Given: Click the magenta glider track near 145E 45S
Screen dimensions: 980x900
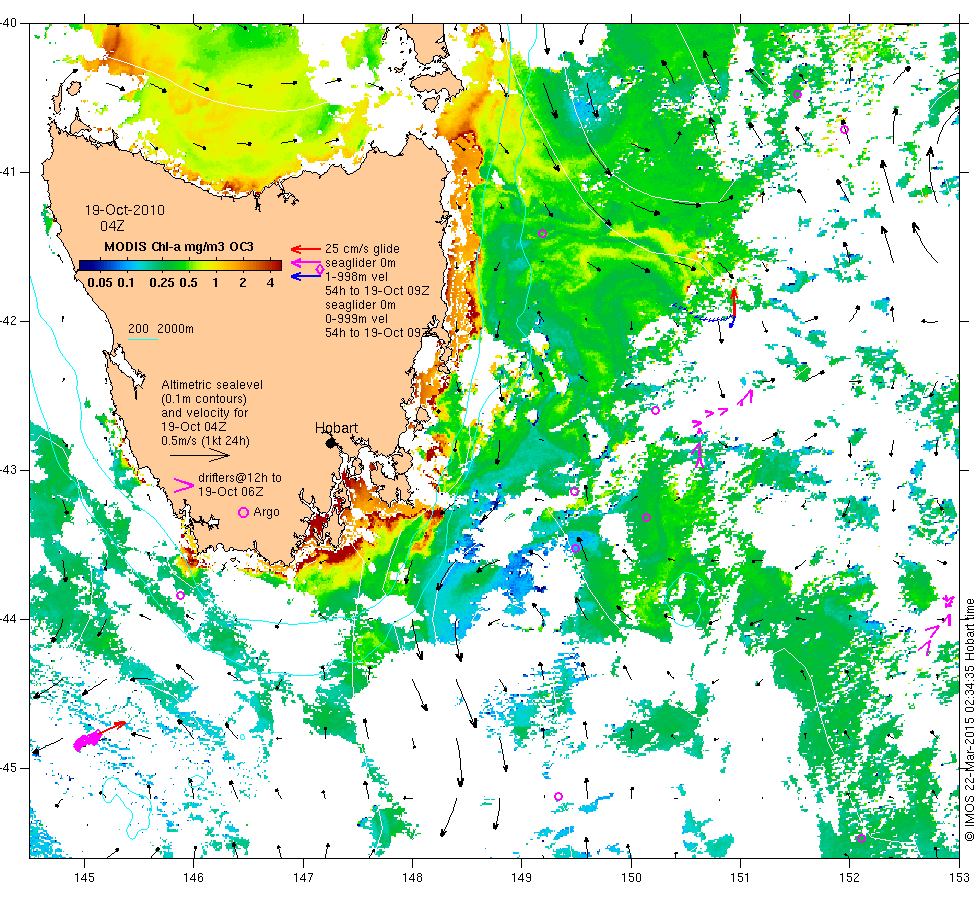Looking at the screenshot, I should pyautogui.click(x=88, y=739).
